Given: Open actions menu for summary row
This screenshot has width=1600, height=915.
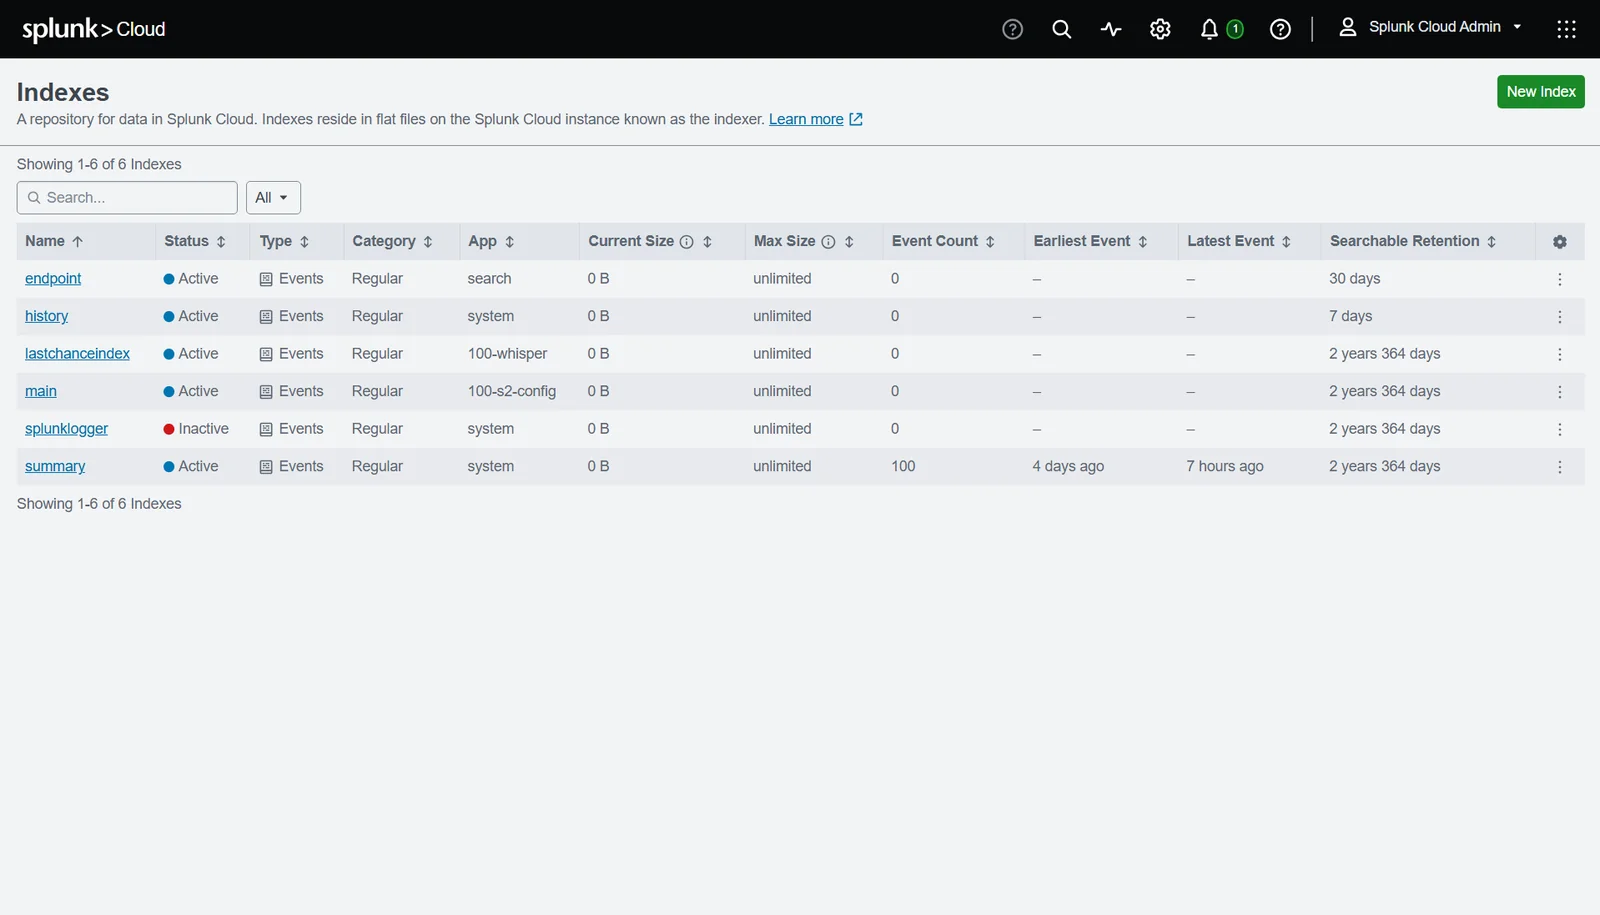Looking at the screenshot, I should [x=1559, y=467].
